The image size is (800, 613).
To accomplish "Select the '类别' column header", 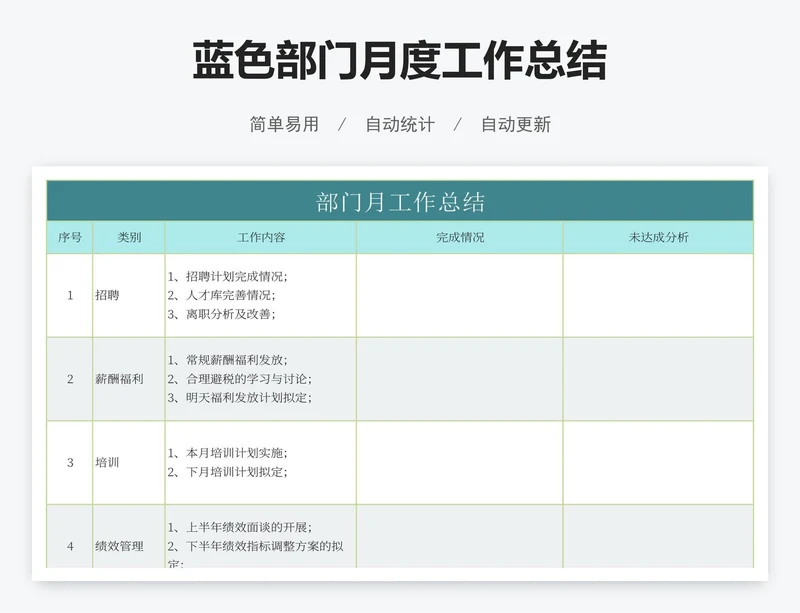I will (x=129, y=237).
